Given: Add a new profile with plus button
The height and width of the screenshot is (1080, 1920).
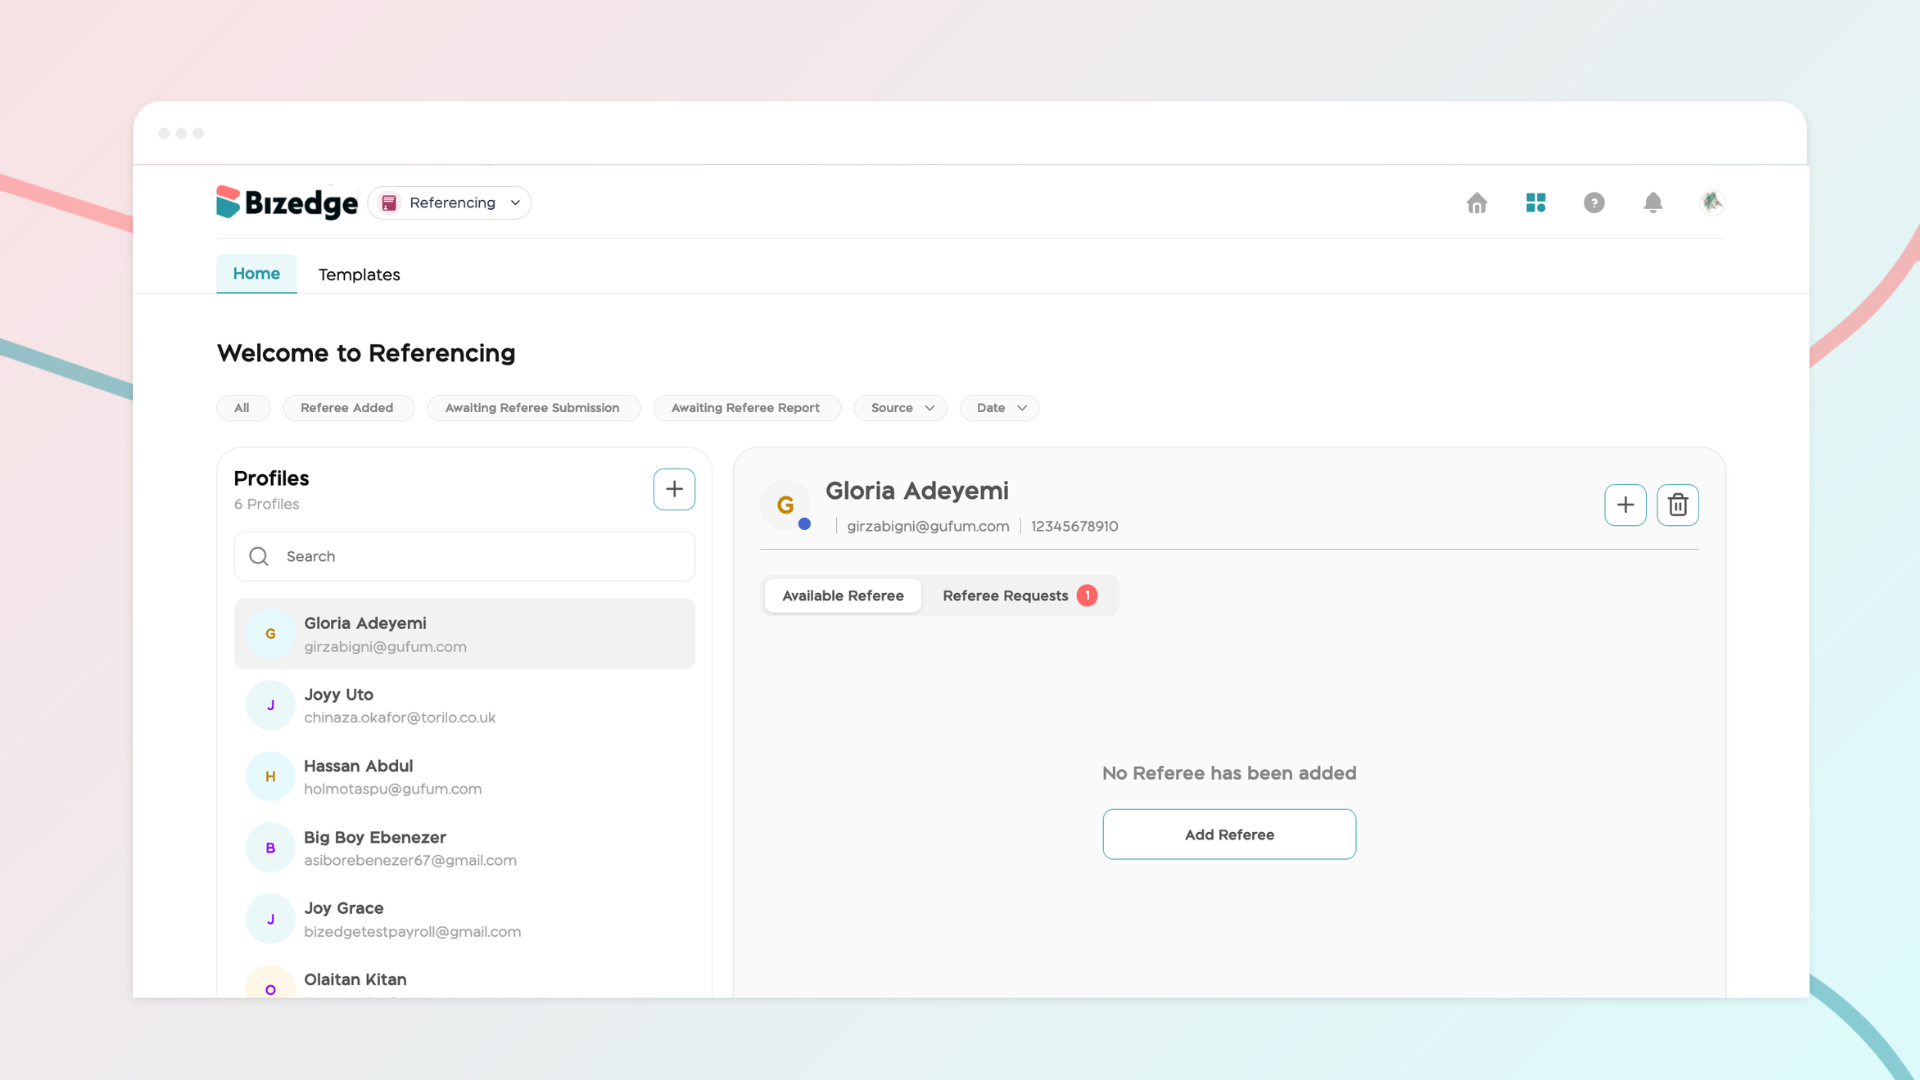Looking at the screenshot, I should point(674,489).
